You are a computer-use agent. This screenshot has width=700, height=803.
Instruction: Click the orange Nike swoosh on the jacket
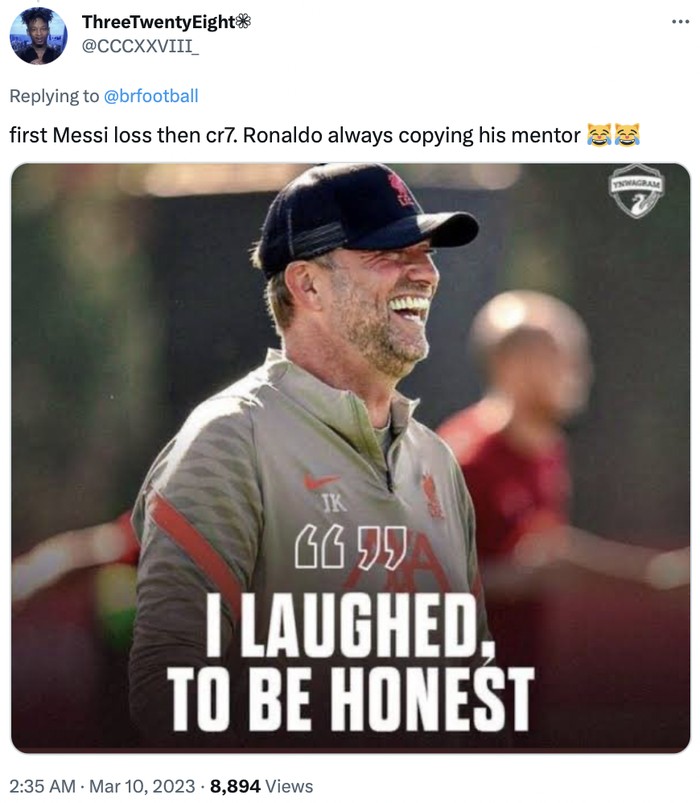[x=321, y=481]
